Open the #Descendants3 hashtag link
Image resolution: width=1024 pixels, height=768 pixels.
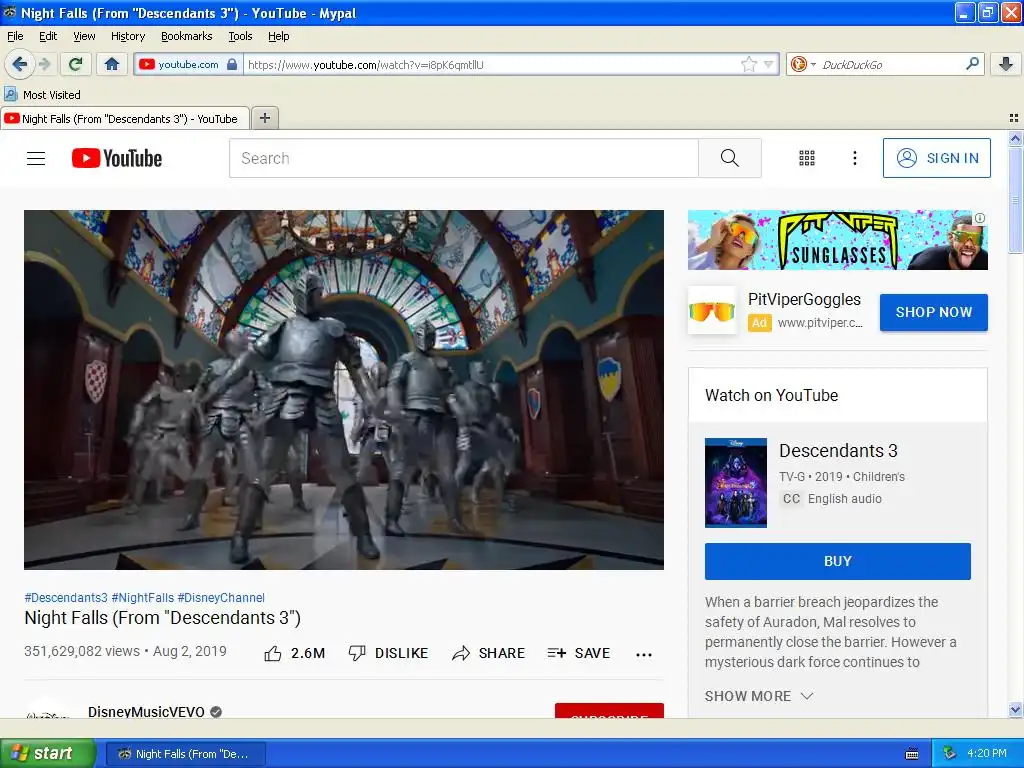(66, 598)
